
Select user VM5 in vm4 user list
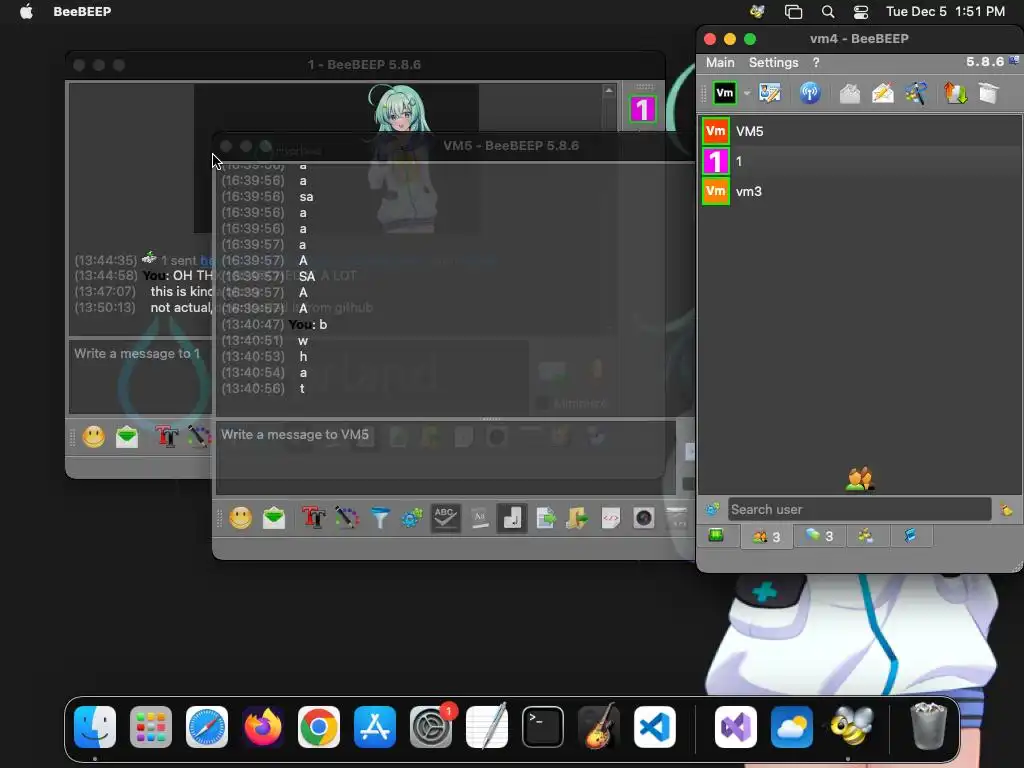tap(861, 131)
